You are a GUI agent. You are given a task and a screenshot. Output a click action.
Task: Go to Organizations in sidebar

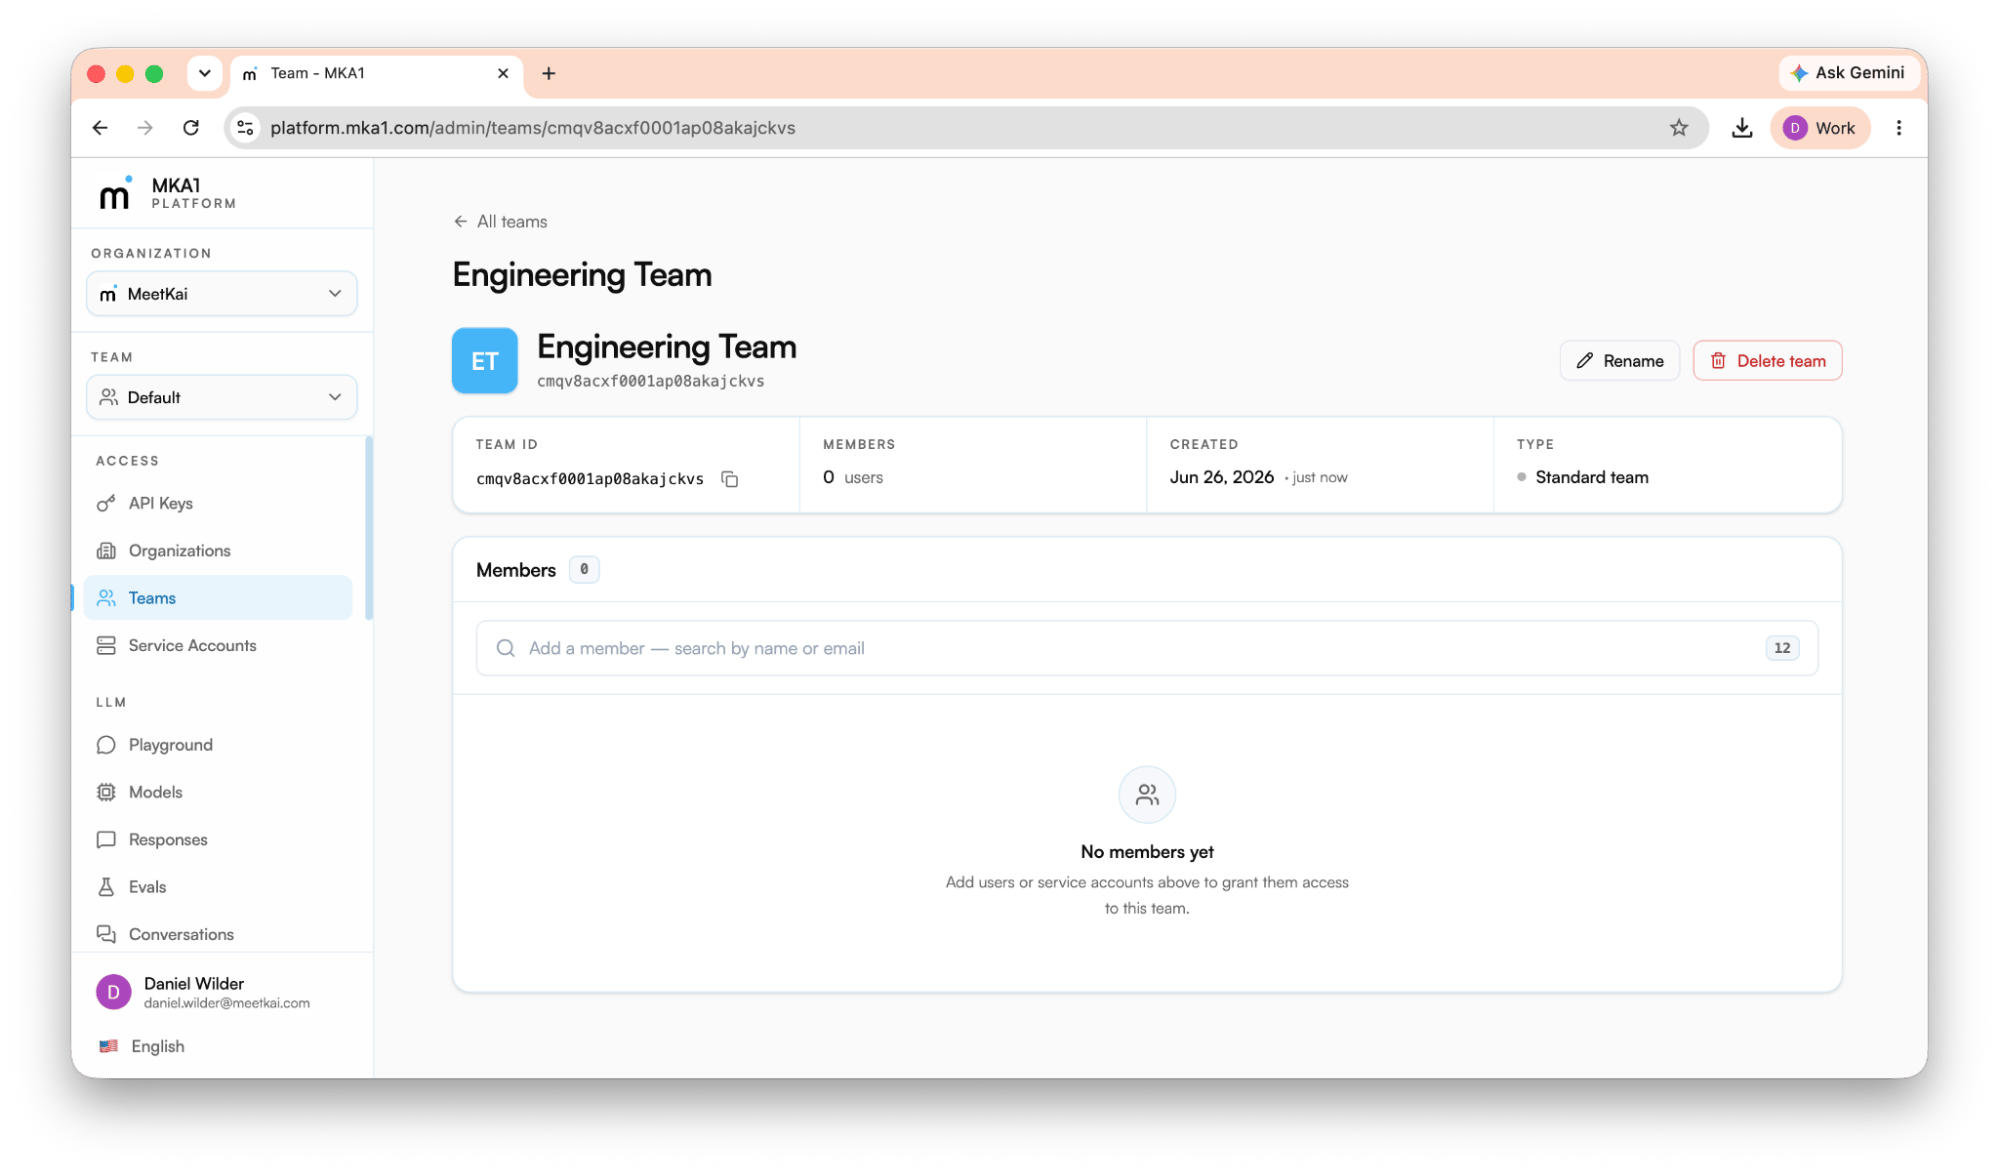(218, 551)
